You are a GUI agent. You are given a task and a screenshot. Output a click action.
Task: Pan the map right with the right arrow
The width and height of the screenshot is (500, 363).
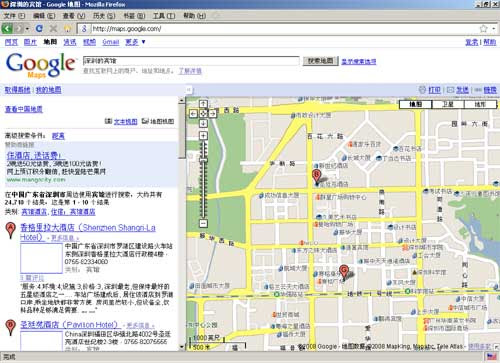pos(213,114)
